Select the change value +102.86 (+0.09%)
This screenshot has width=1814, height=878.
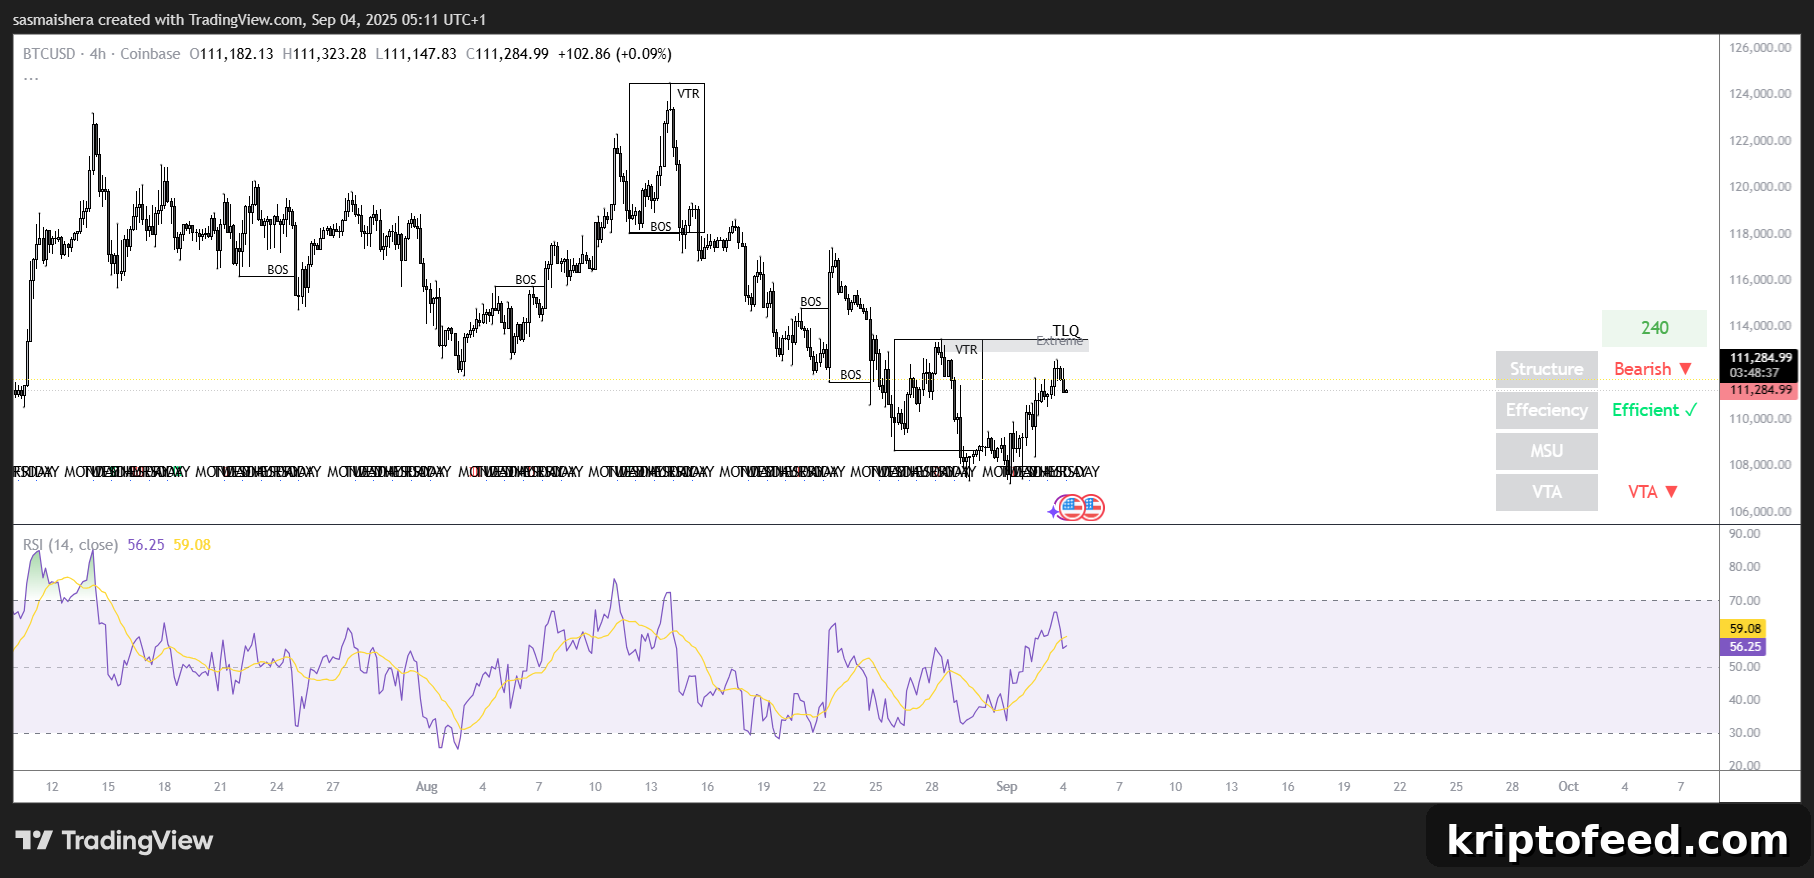point(615,54)
